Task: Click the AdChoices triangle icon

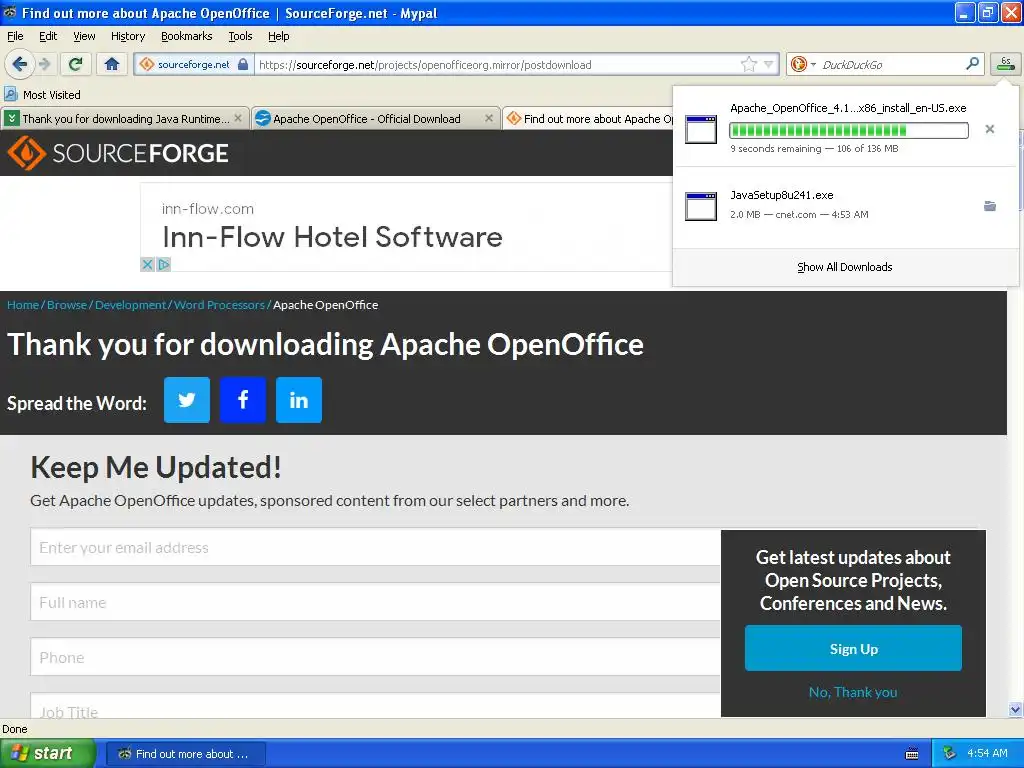Action: point(163,264)
